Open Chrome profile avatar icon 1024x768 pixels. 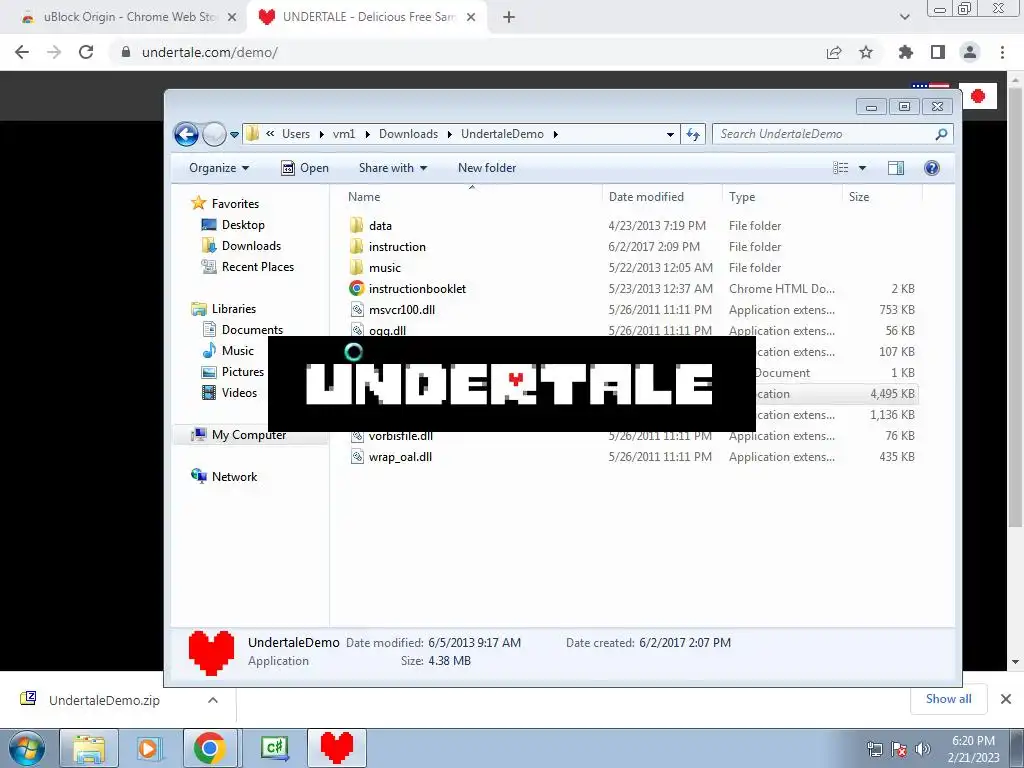pos(970,52)
